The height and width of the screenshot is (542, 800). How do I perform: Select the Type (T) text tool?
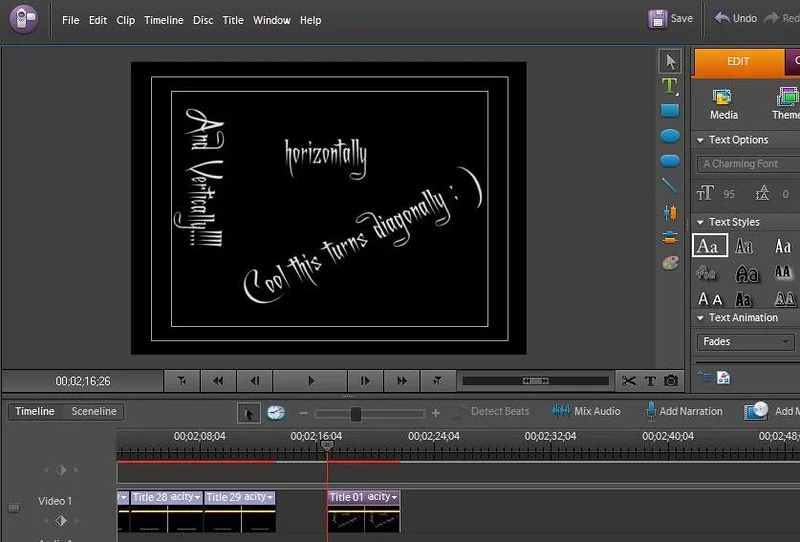[670, 86]
